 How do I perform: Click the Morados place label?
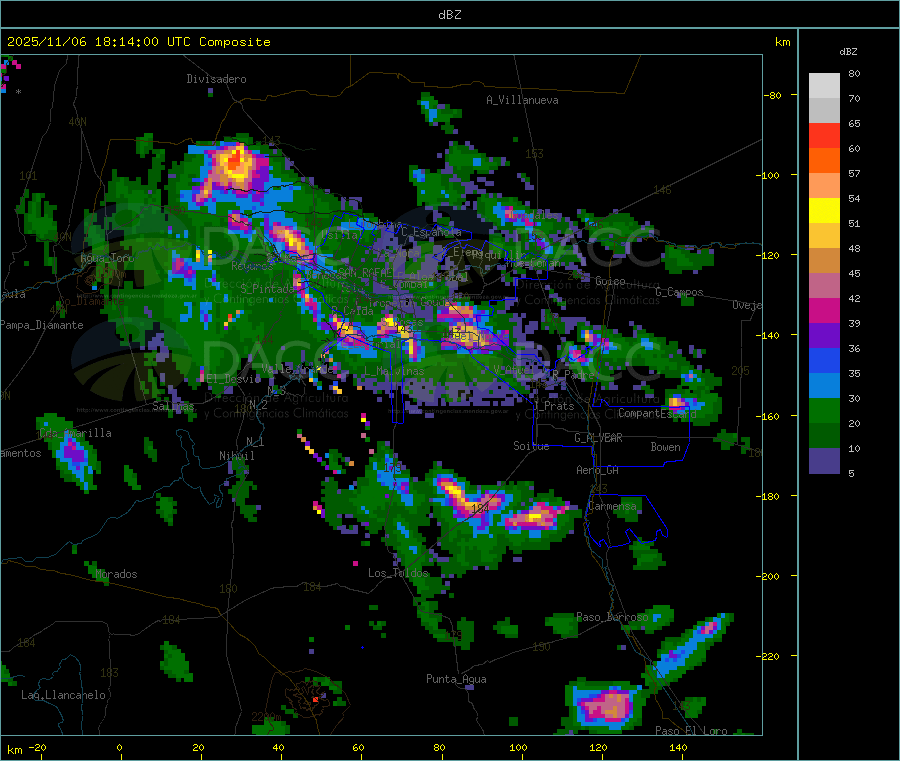[x=117, y=574]
